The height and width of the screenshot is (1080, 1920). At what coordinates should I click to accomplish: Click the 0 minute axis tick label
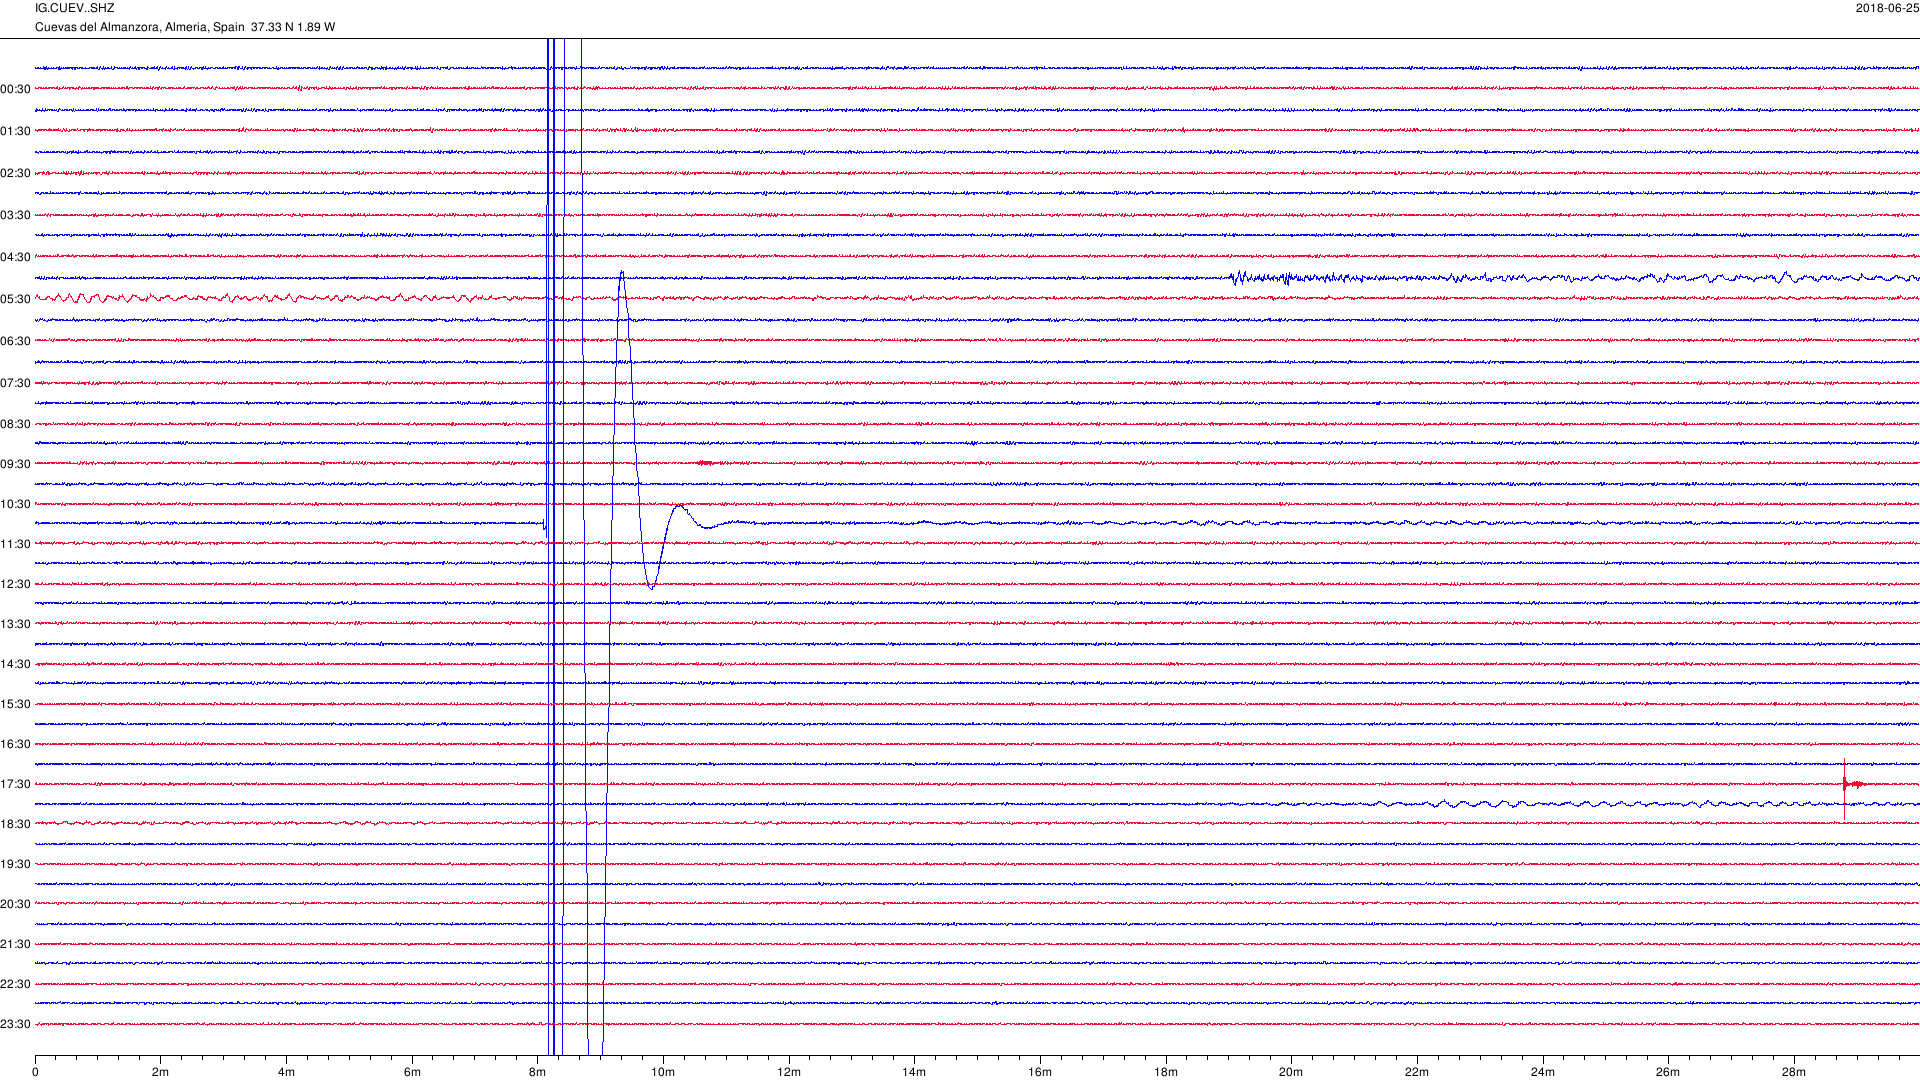coord(35,1072)
